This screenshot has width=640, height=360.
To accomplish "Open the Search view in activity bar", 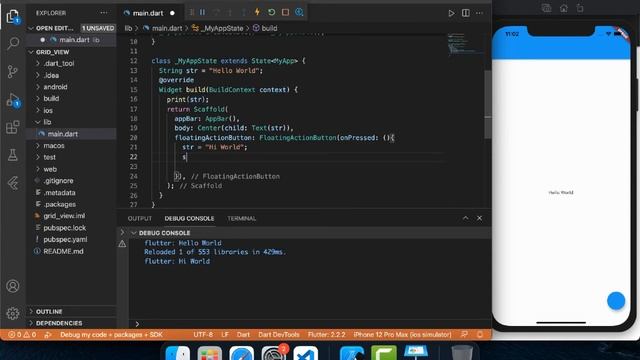I will 13,43.
